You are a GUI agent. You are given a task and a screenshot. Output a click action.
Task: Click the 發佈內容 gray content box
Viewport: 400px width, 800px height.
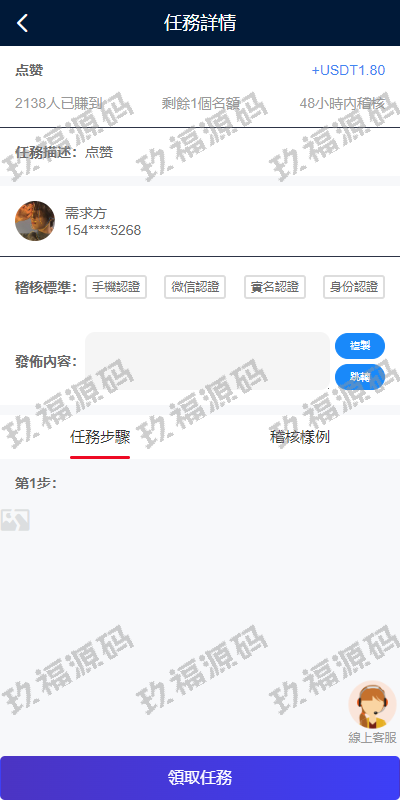(x=207, y=361)
